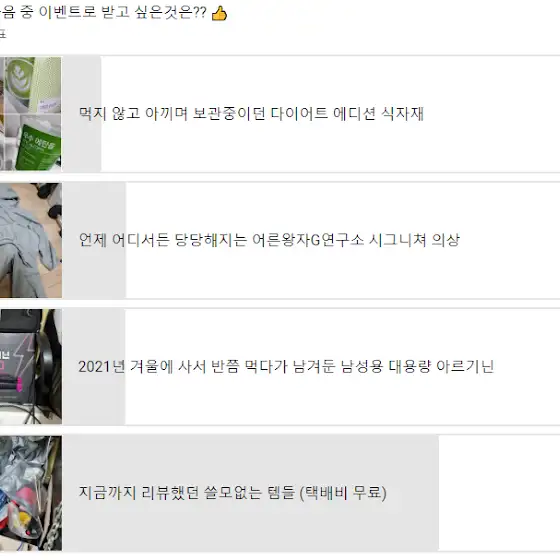Viewport: 560px width, 560px height.
Task: View the arginine box thumbnail image
Action: click(x=31, y=366)
